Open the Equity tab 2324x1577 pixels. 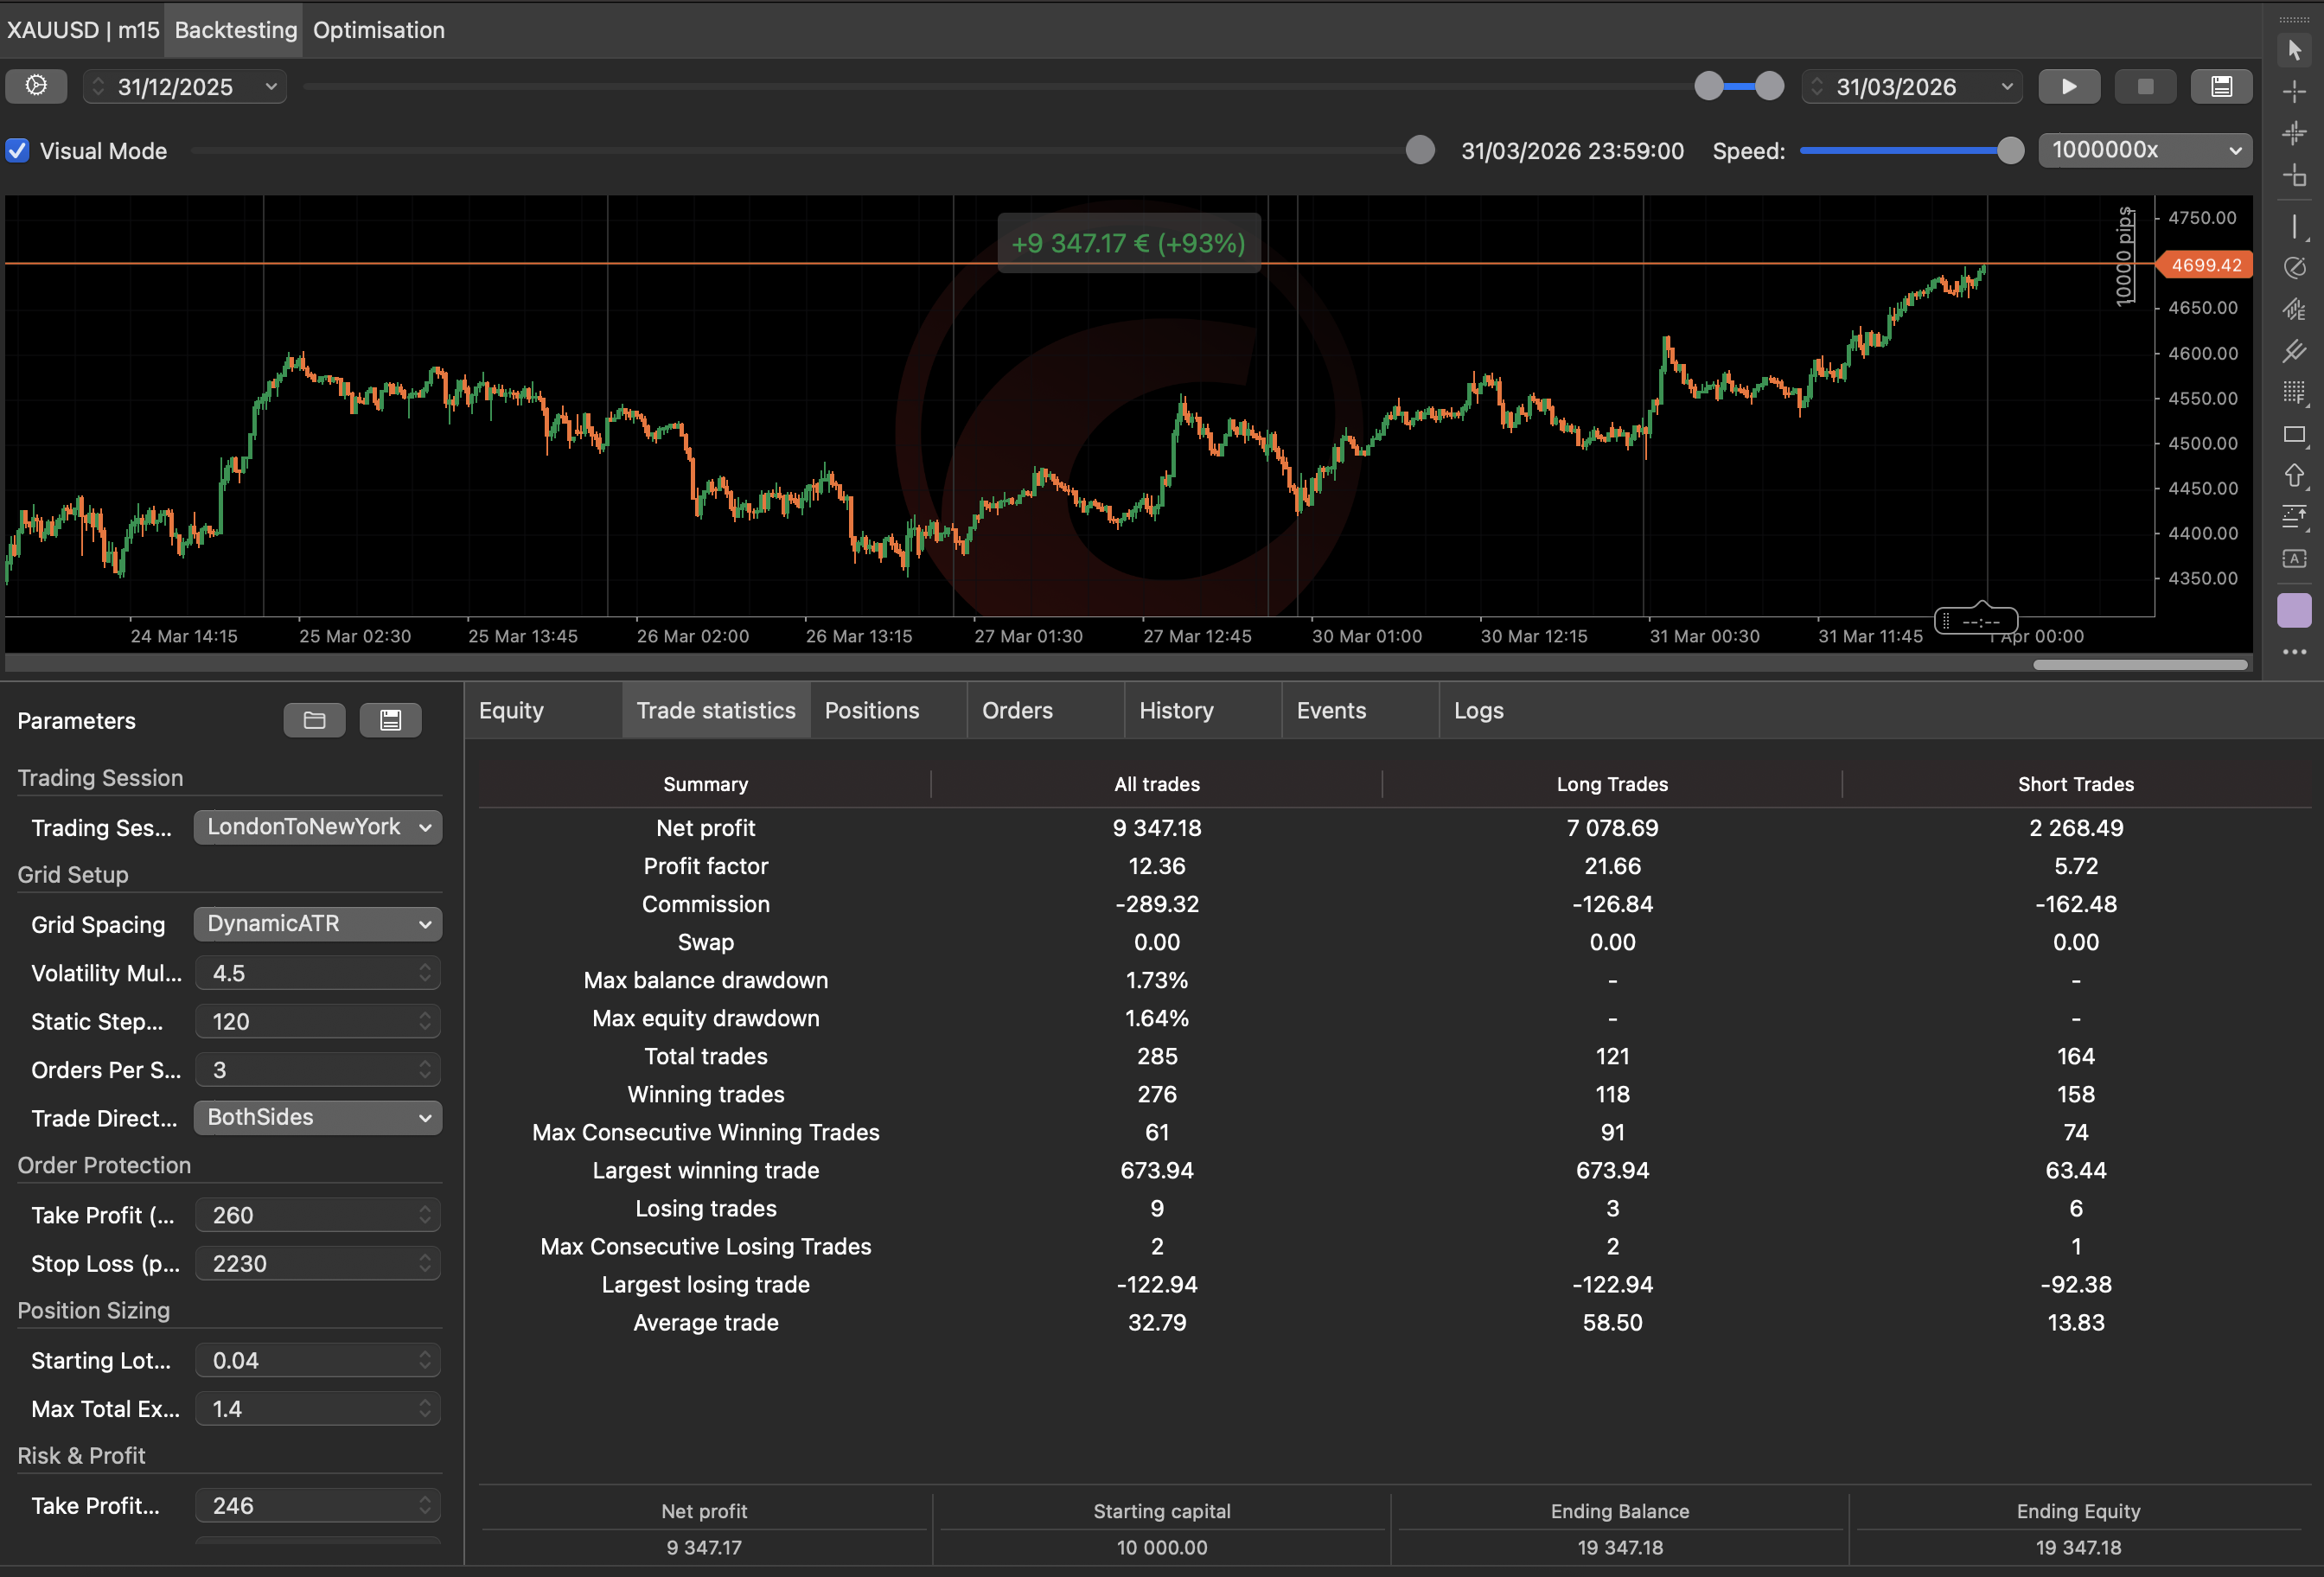511,711
